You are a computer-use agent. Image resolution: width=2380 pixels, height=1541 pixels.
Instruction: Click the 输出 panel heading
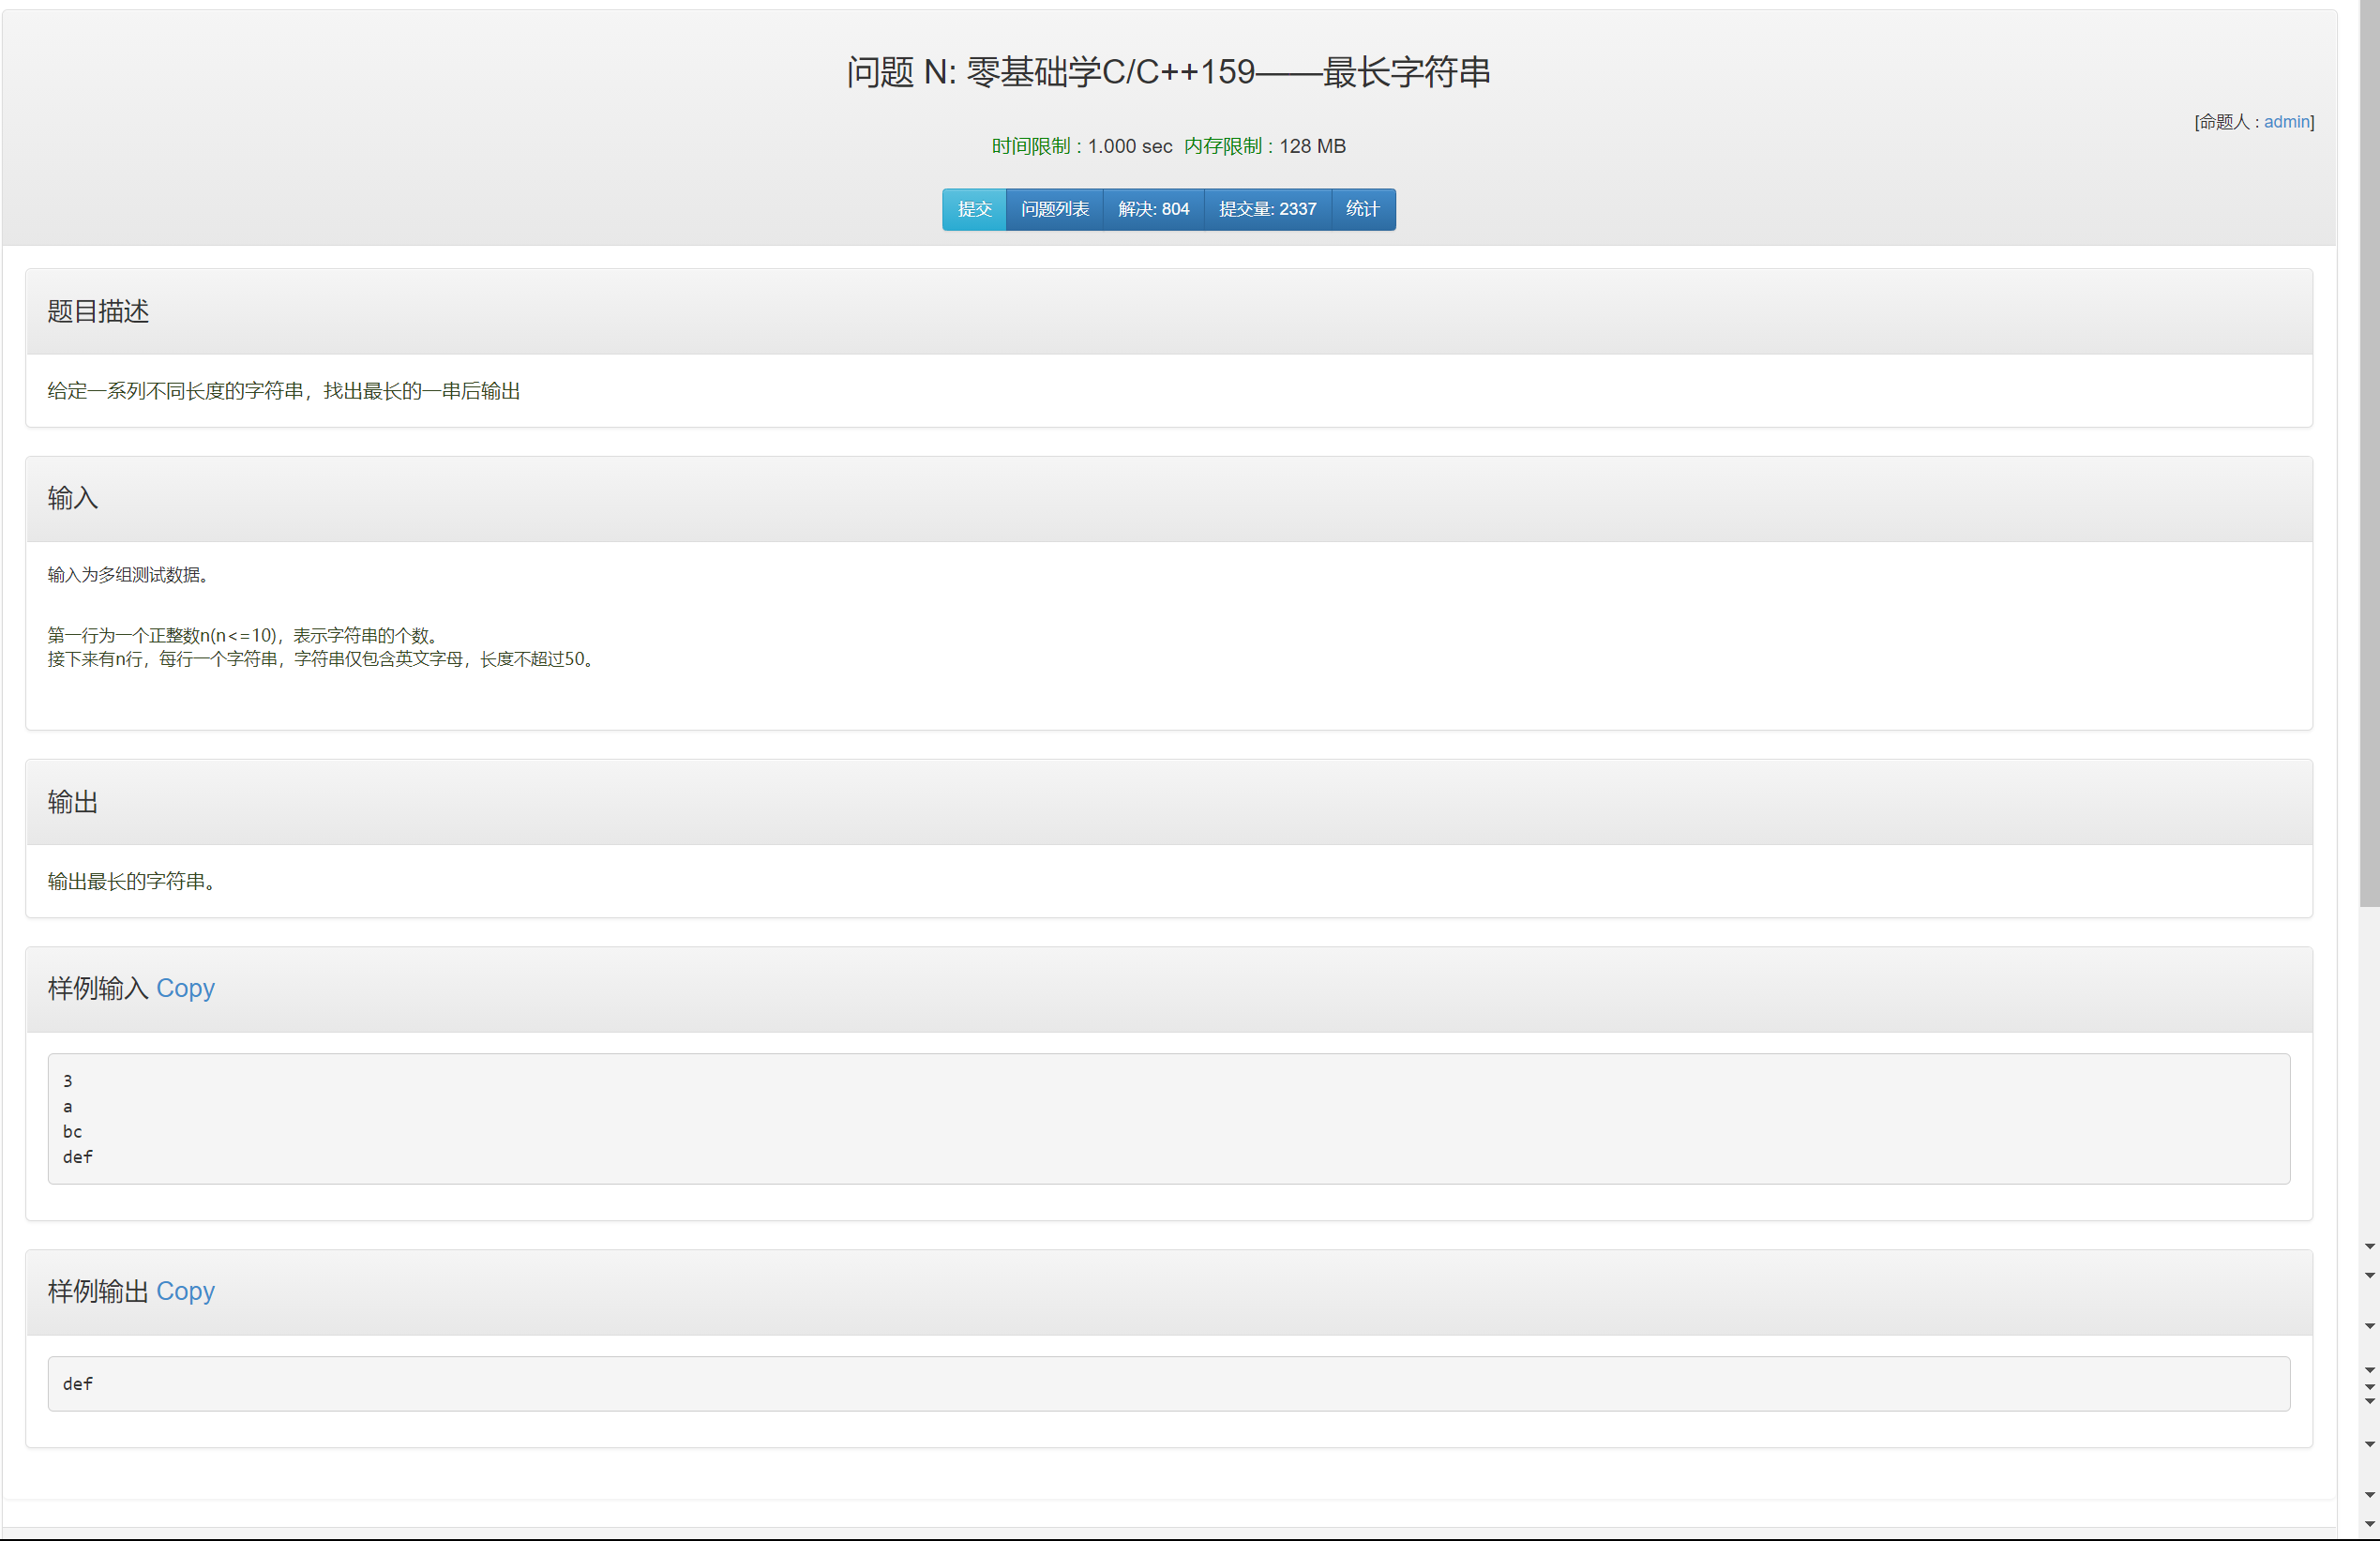coord(73,802)
